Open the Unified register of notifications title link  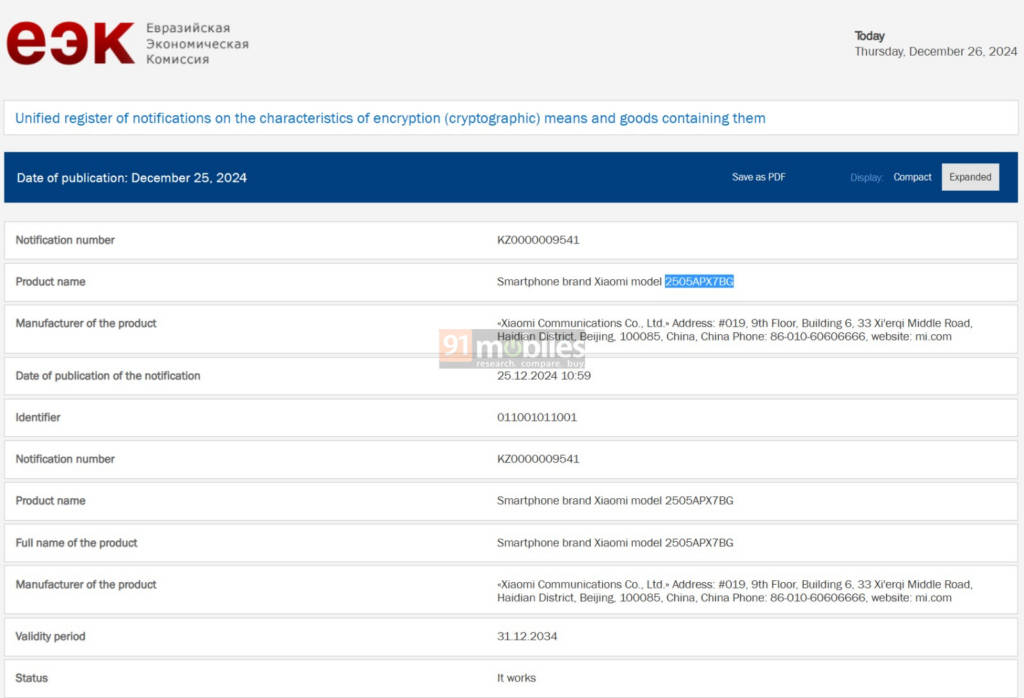point(390,118)
